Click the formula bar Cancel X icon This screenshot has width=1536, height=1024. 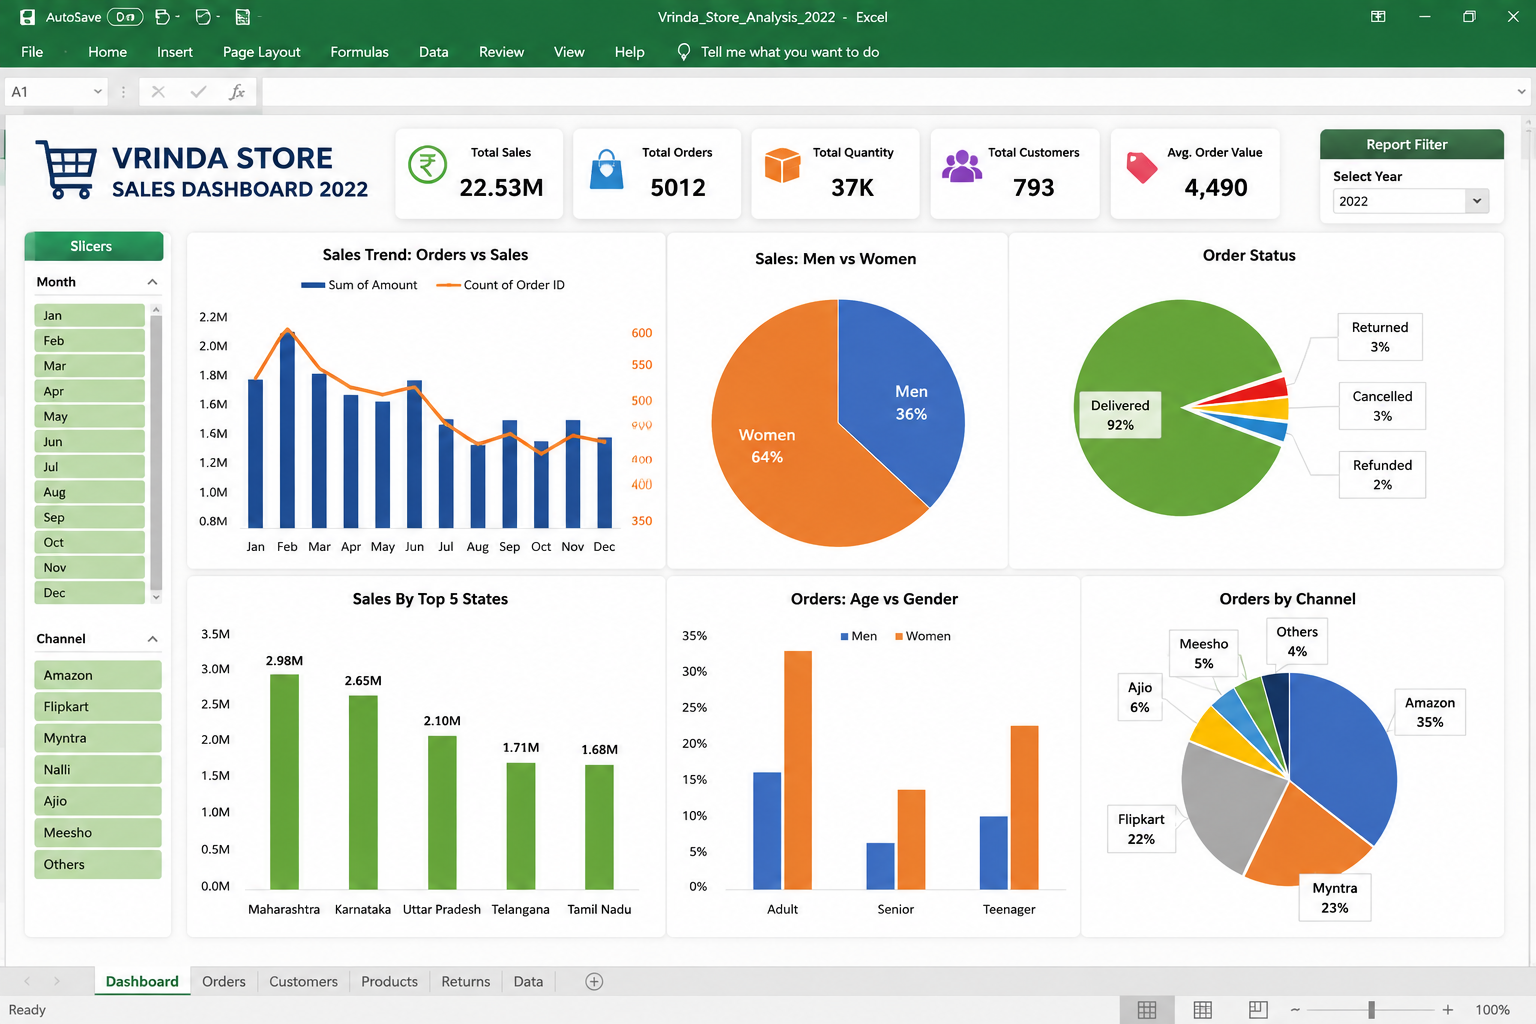coord(158,92)
